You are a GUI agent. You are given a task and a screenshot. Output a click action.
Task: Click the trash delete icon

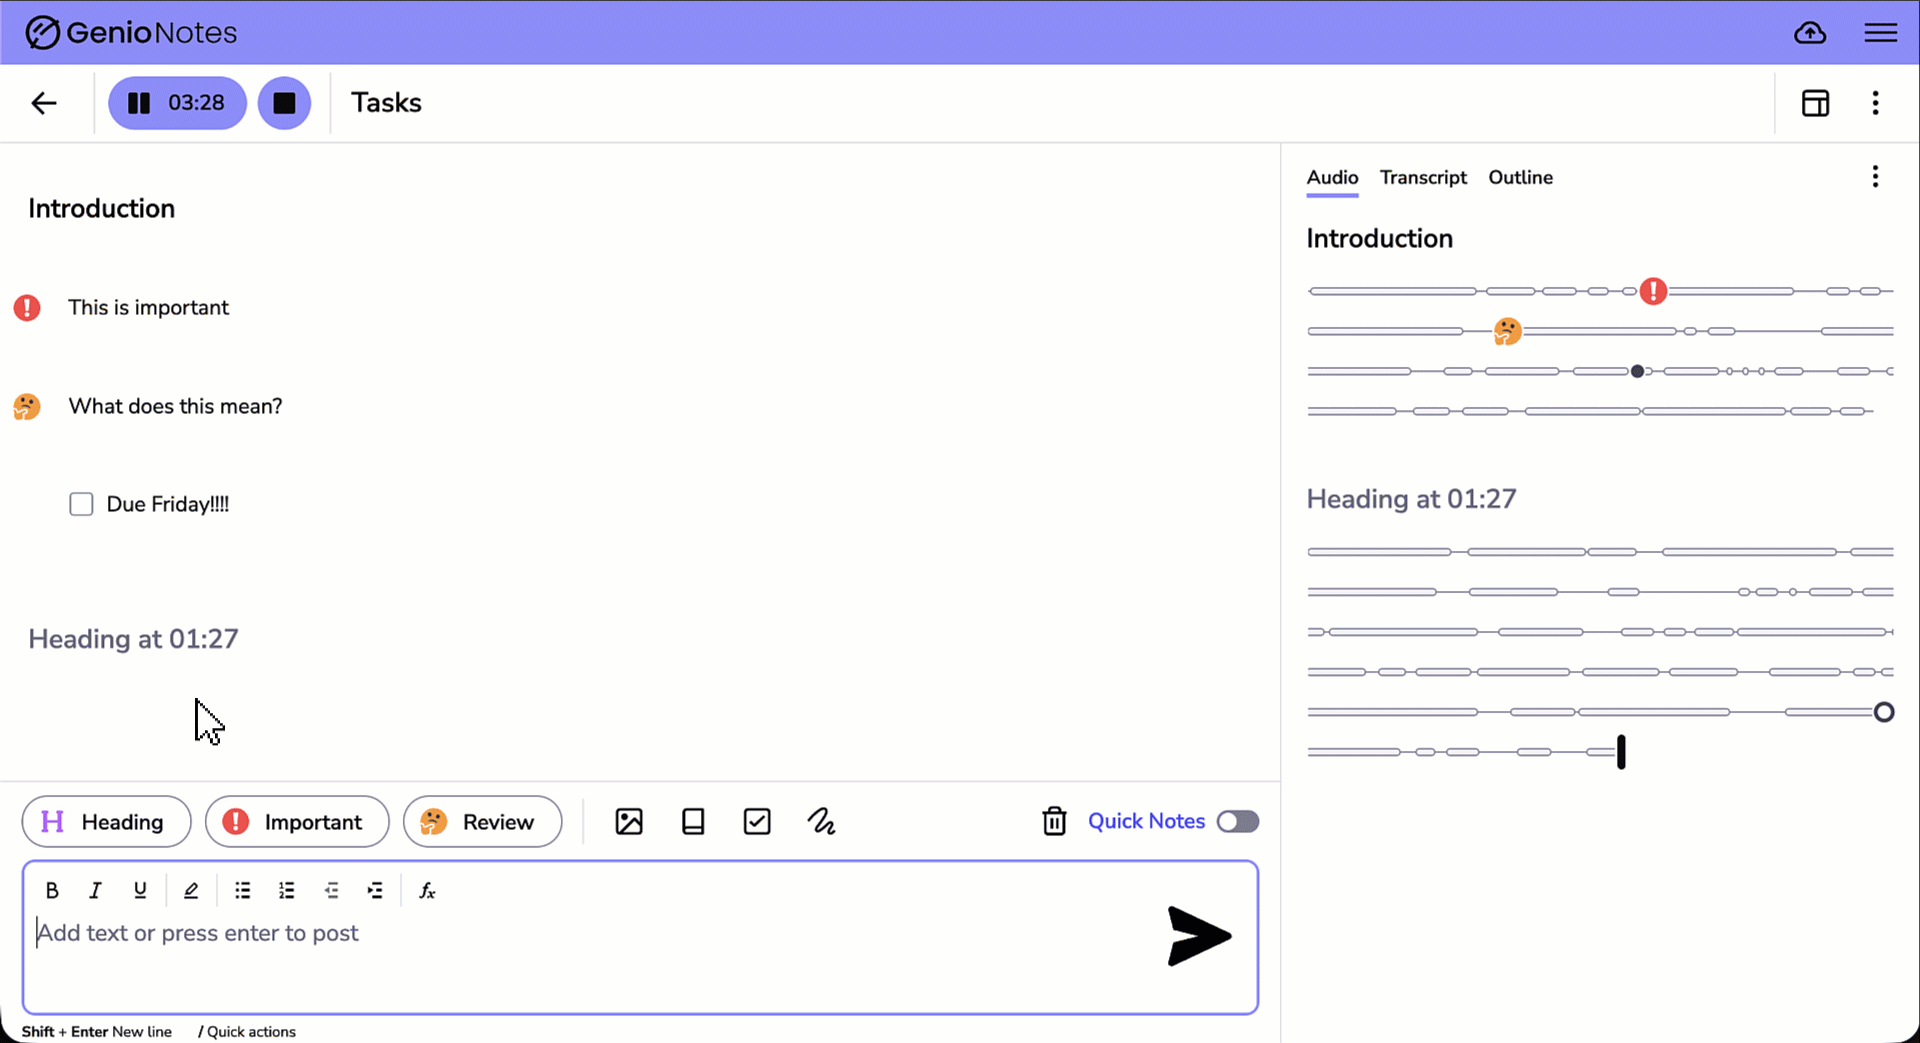(1054, 822)
